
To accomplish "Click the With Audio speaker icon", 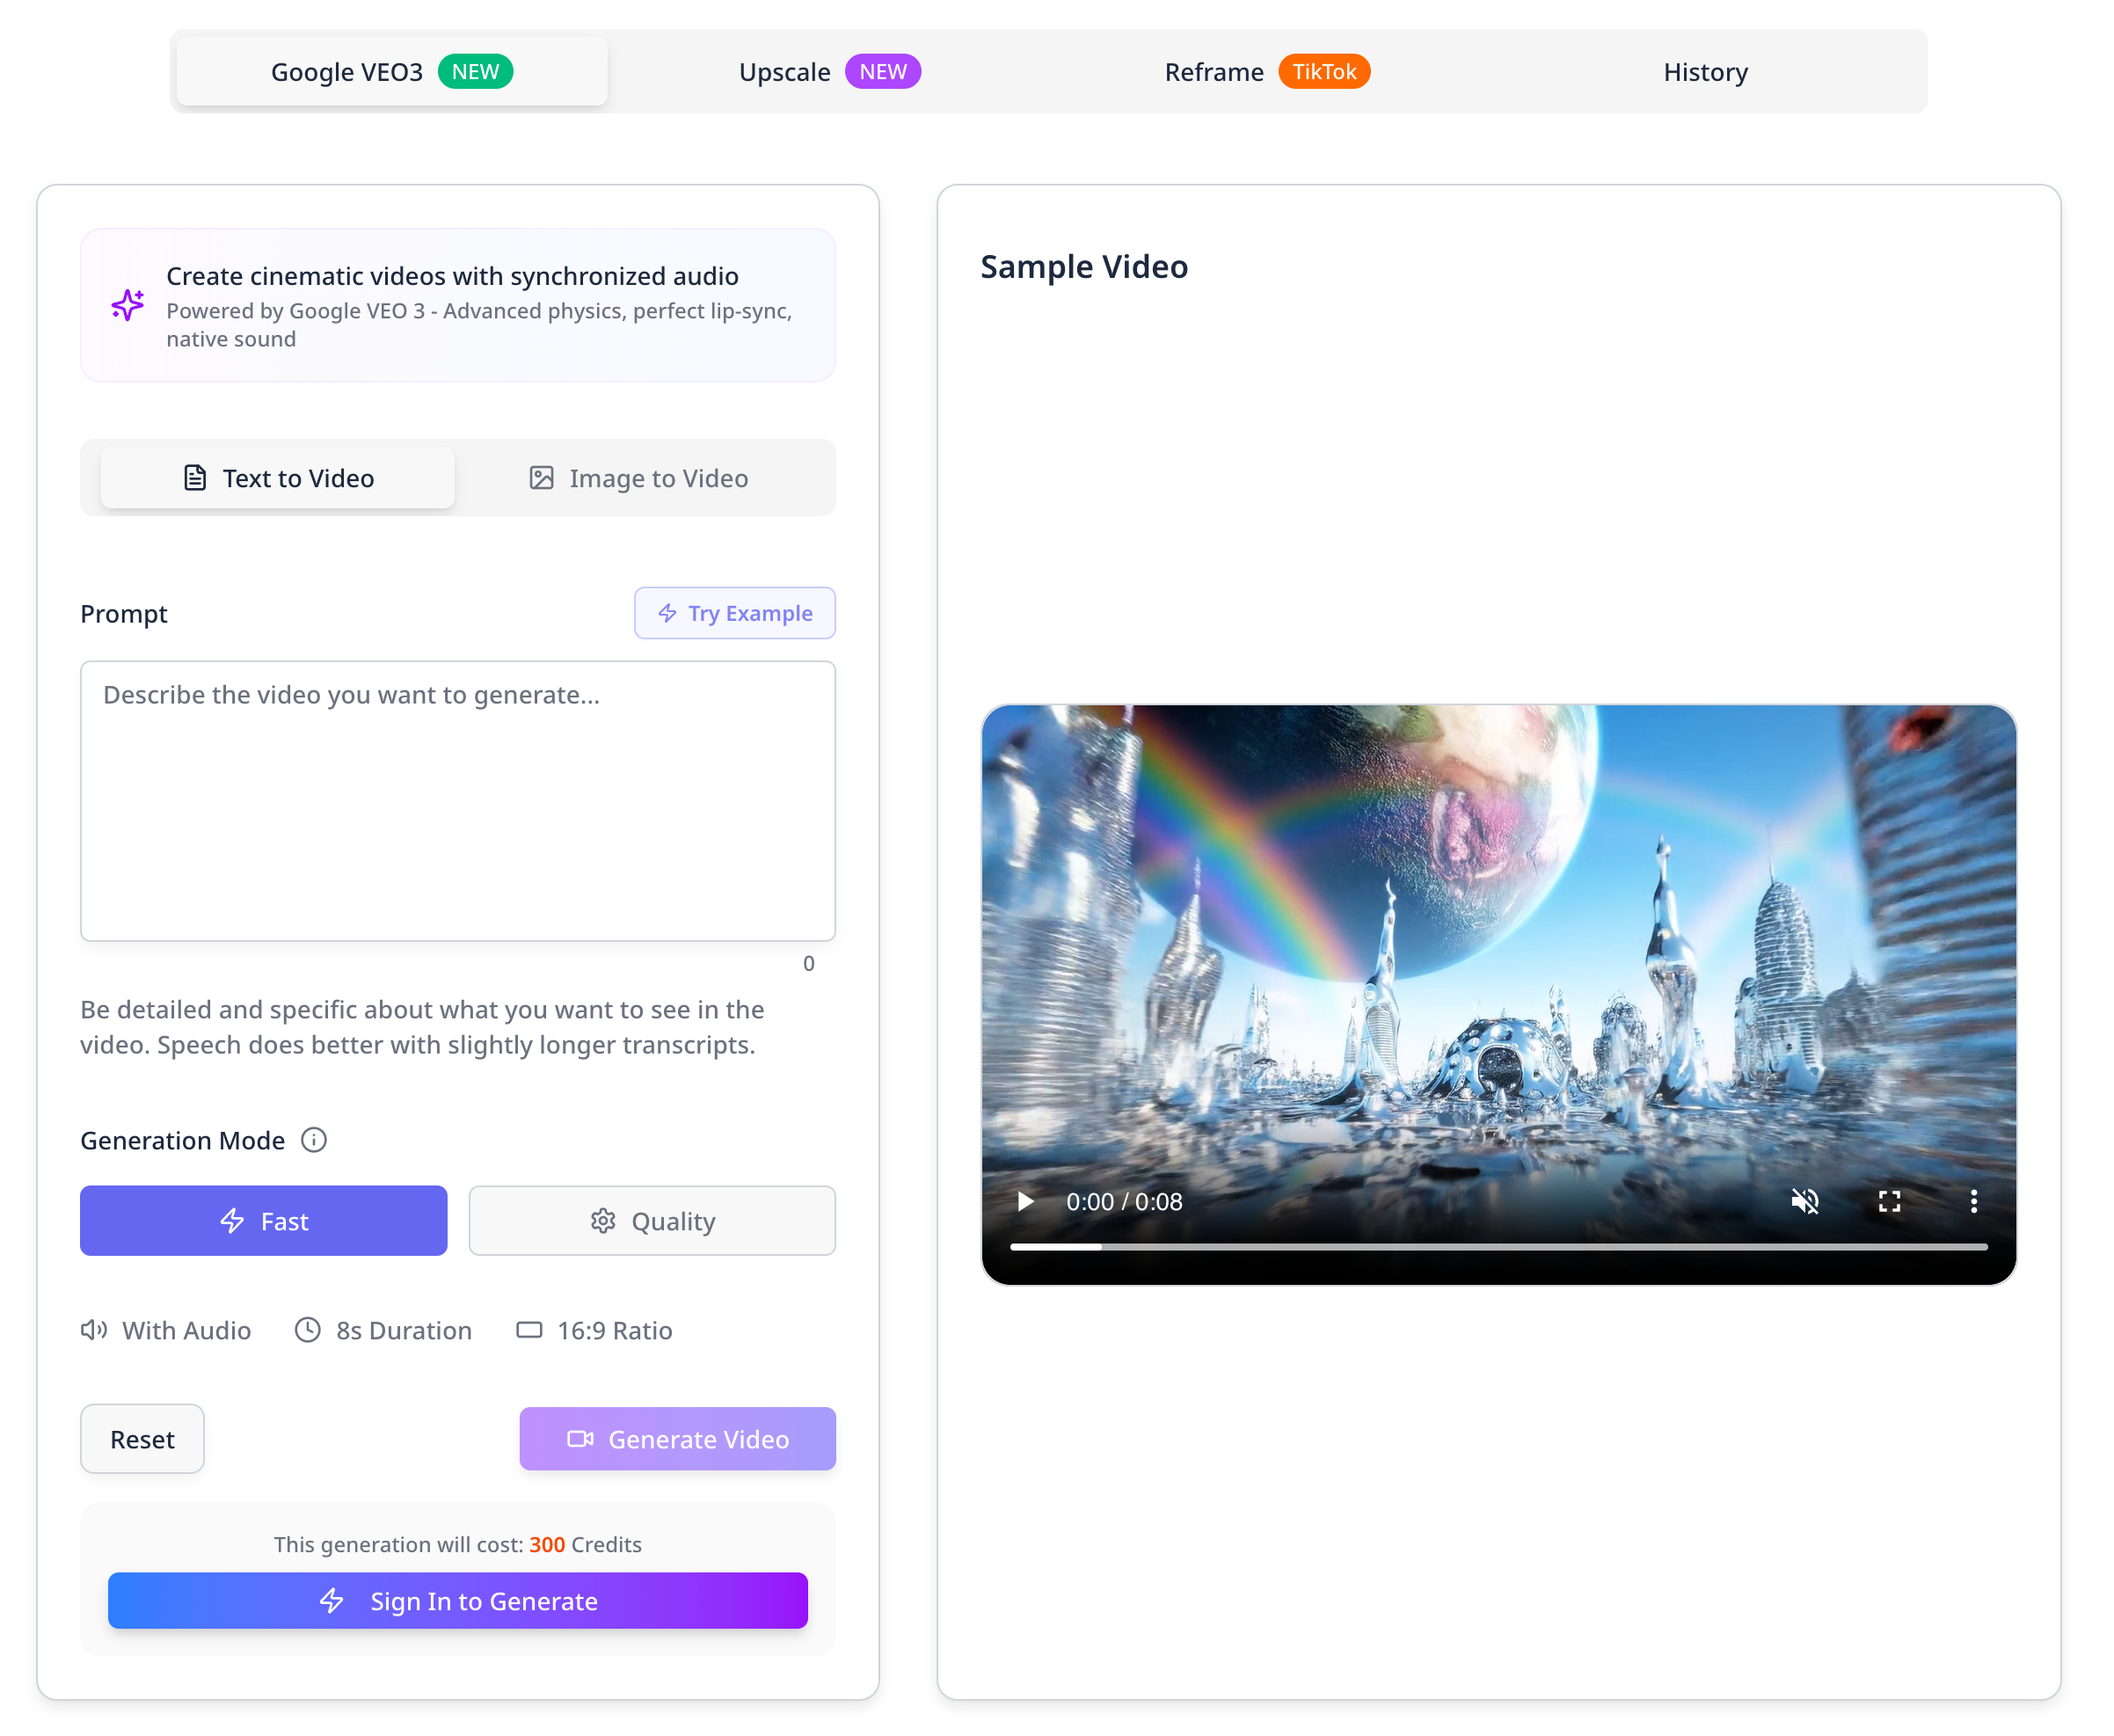I will click(94, 1330).
